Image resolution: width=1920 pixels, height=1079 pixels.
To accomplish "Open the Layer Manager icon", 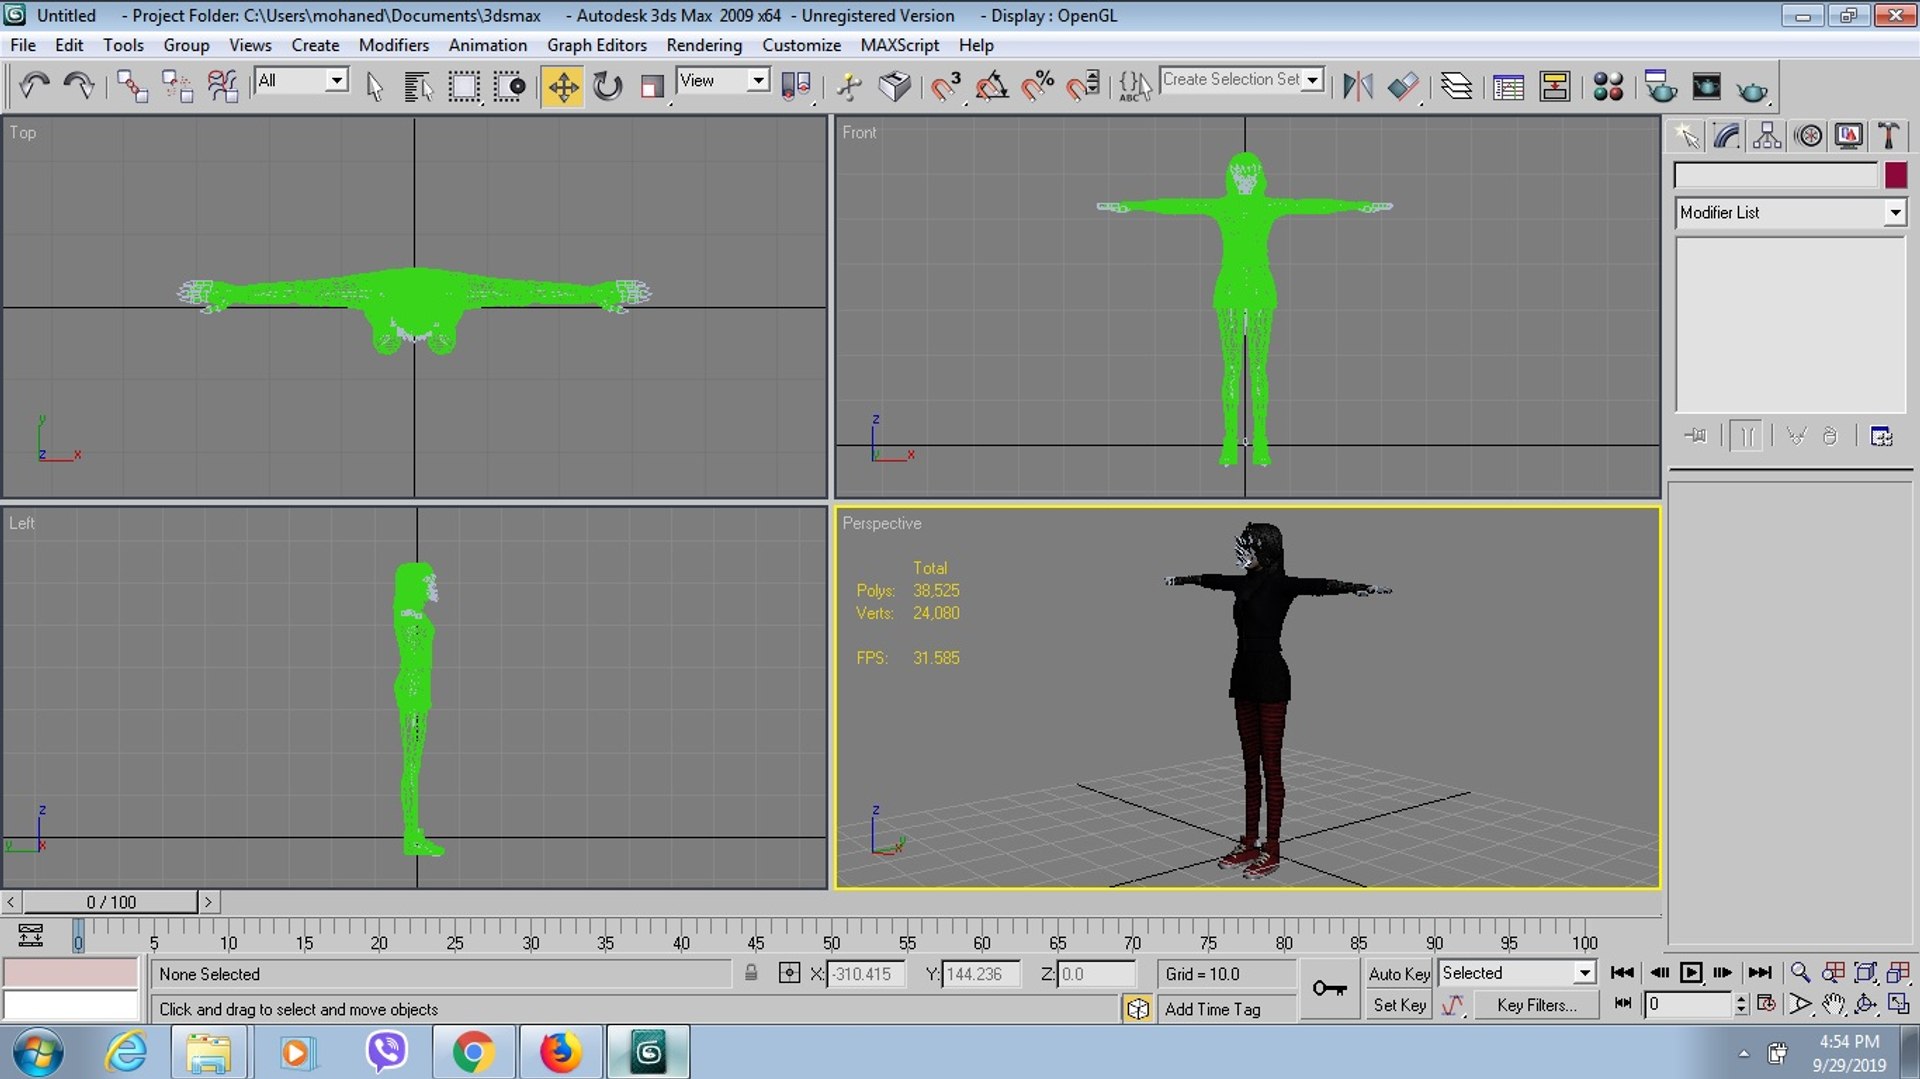I will (x=1456, y=86).
